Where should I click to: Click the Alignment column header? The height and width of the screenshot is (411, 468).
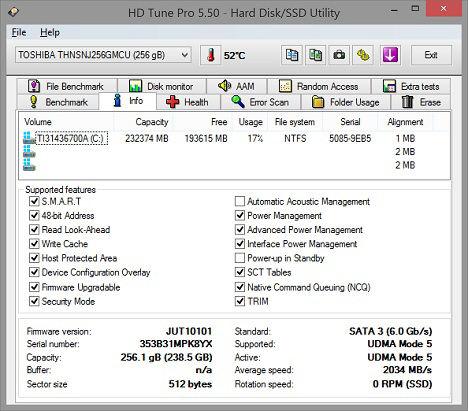point(405,122)
